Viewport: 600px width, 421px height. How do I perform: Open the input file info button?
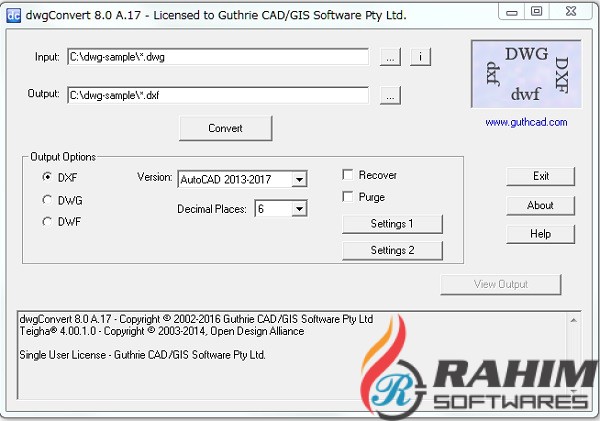point(420,57)
